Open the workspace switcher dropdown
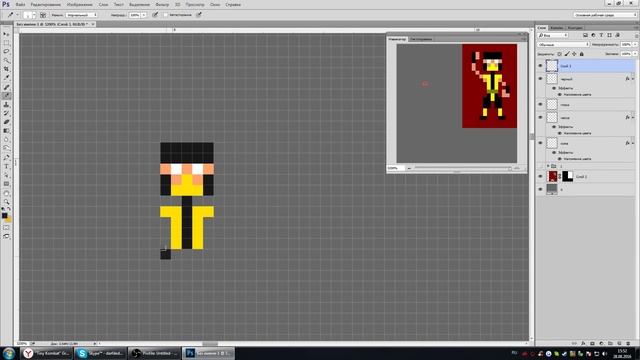640x360 pixels. tap(605, 15)
